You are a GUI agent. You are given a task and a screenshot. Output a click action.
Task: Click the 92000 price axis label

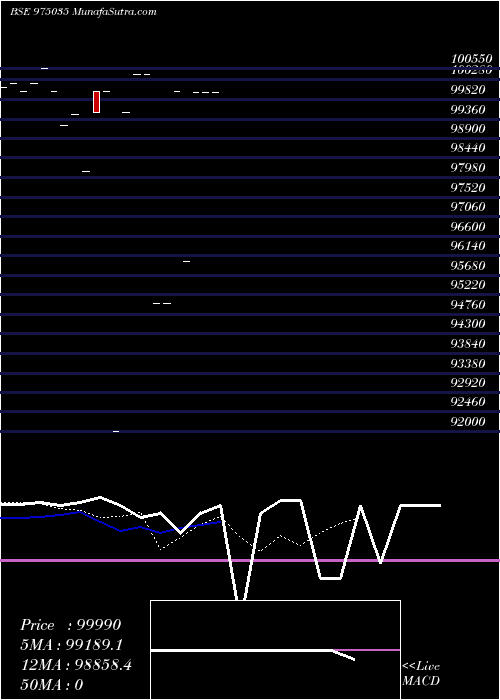(468, 421)
